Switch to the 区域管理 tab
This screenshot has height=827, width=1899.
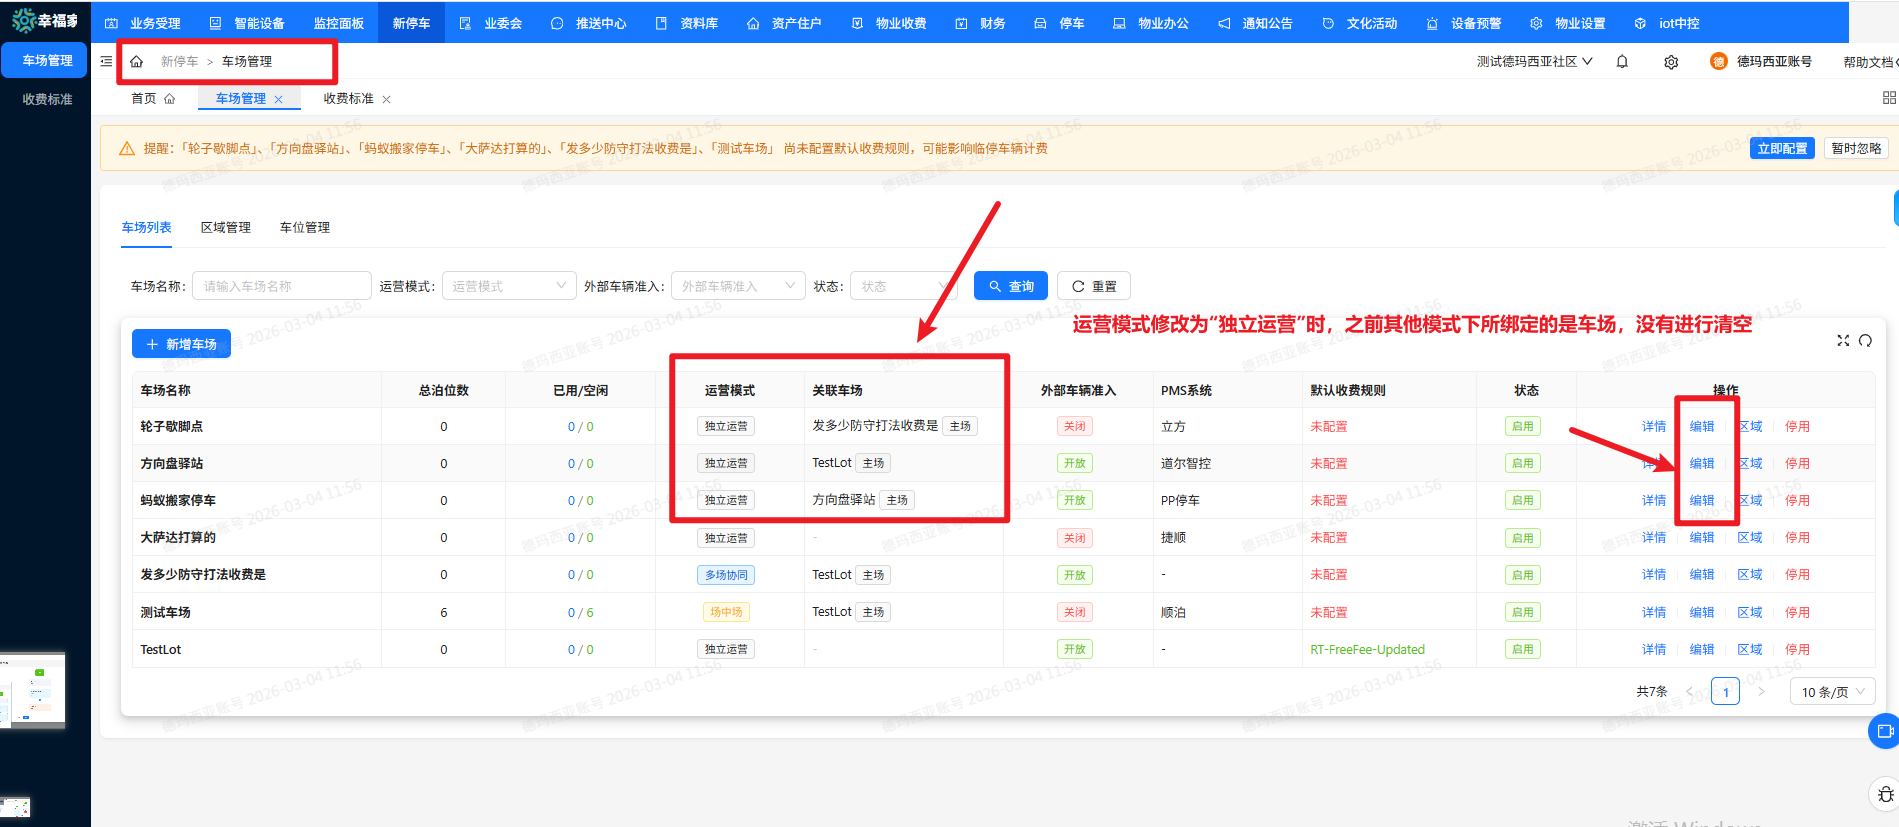pos(226,228)
